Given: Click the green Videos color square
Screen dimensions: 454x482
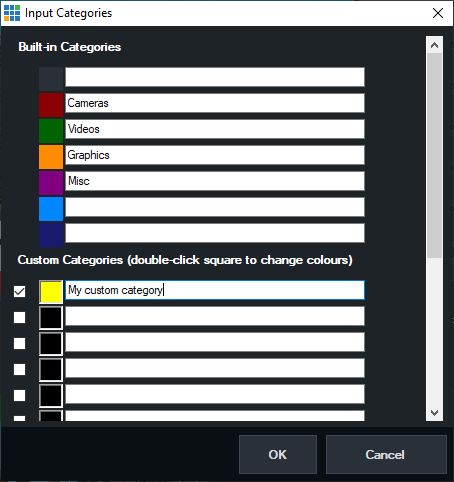Looking at the screenshot, I should click(x=51, y=131).
